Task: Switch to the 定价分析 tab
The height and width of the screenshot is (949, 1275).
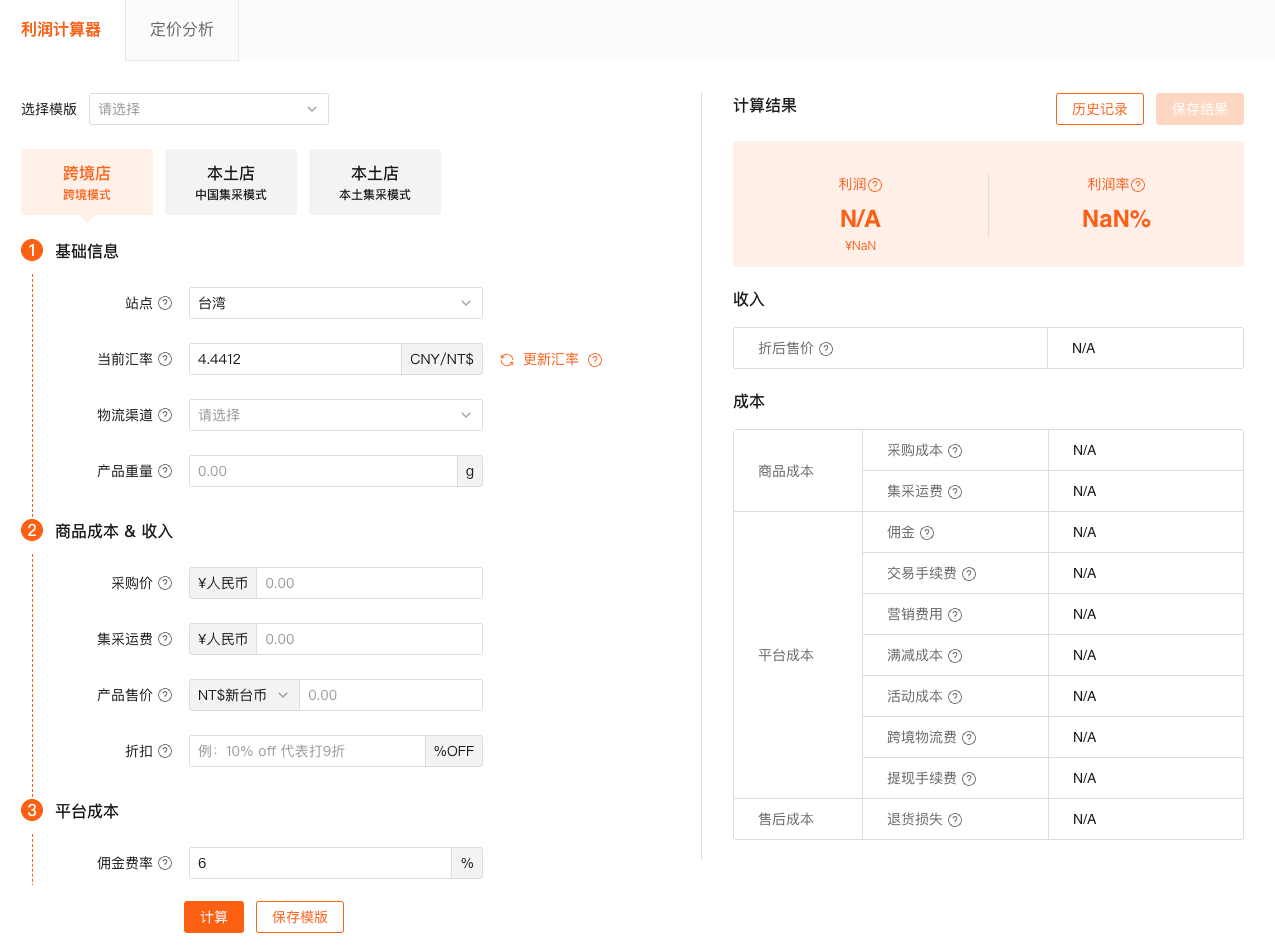Action: click(x=182, y=30)
